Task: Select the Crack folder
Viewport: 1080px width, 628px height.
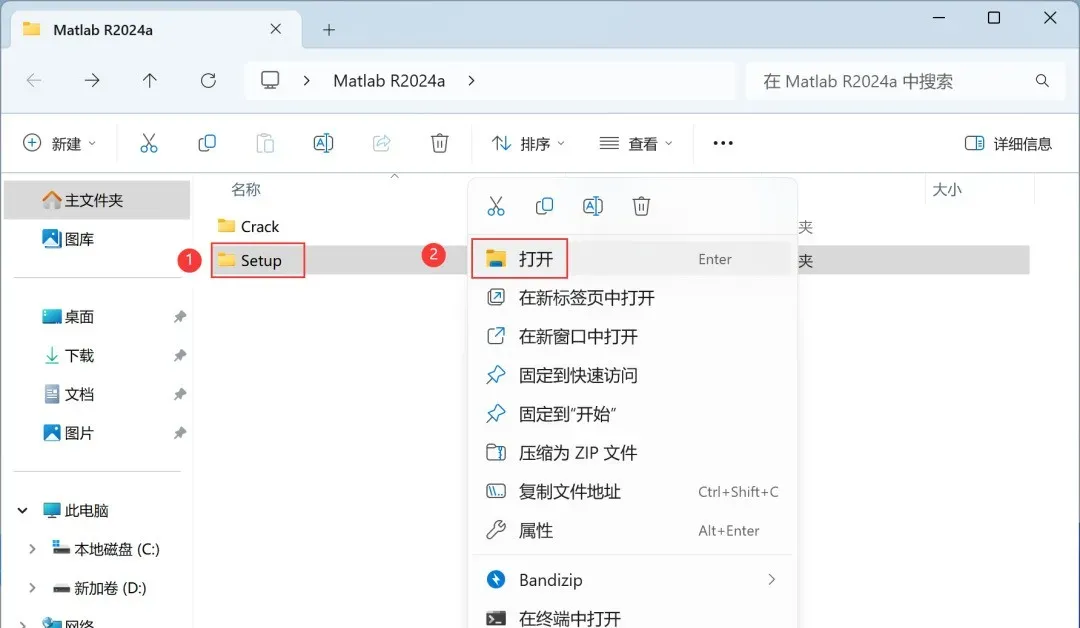Action: coord(249,226)
